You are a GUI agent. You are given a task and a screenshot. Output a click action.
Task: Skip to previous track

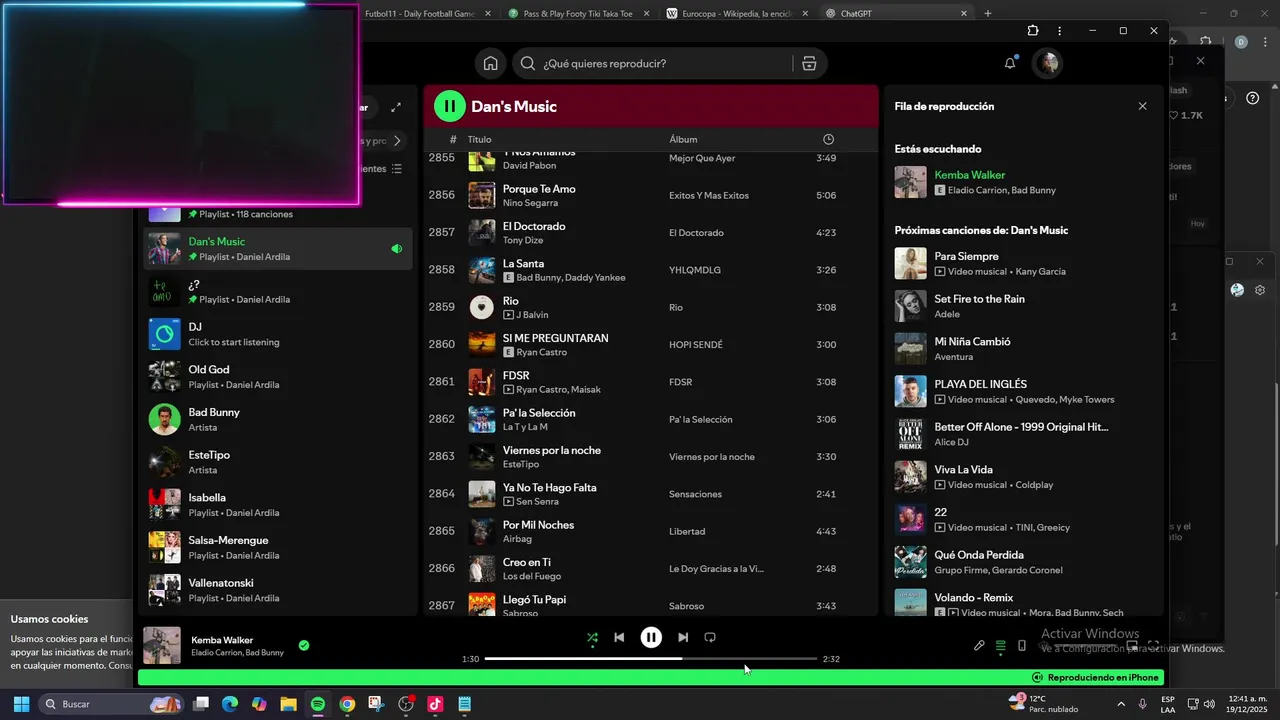click(619, 637)
